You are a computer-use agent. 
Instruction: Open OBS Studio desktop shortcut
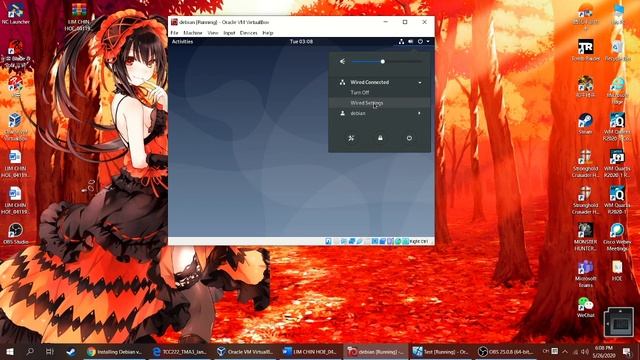coord(16,234)
